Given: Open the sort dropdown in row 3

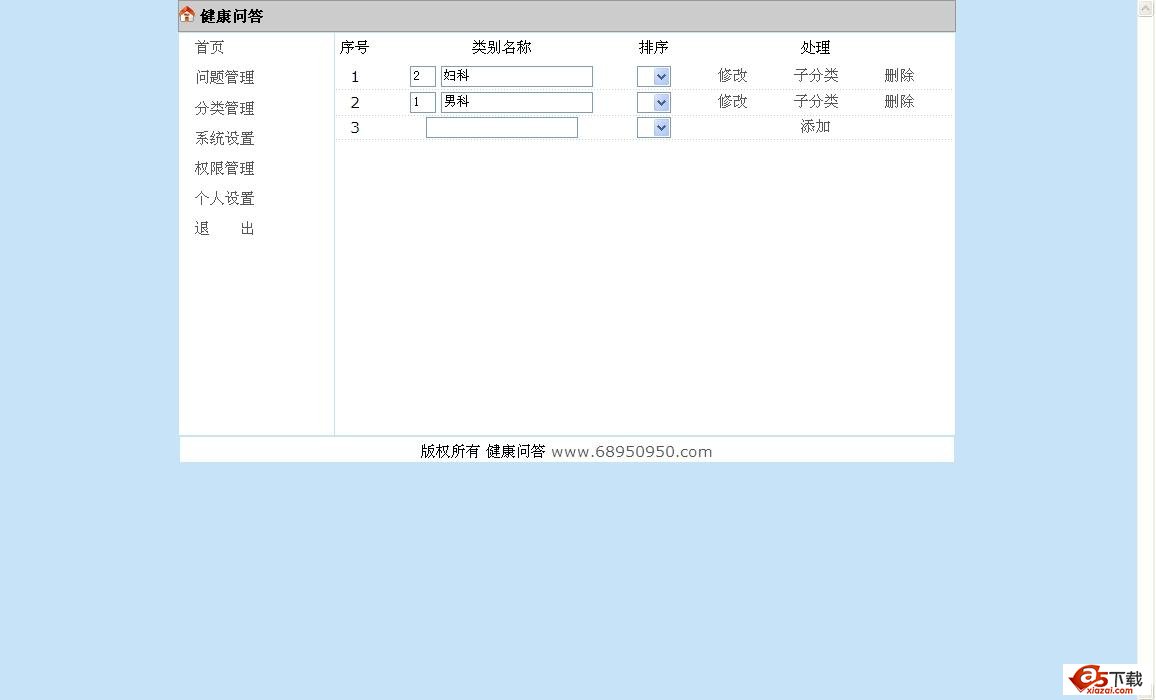Looking at the screenshot, I should [654, 128].
